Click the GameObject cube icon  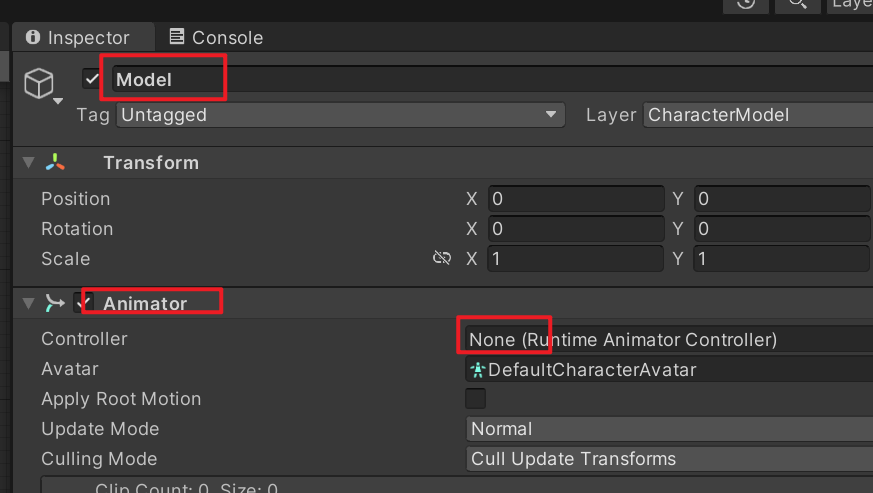pyautogui.click(x=38, y=82)
